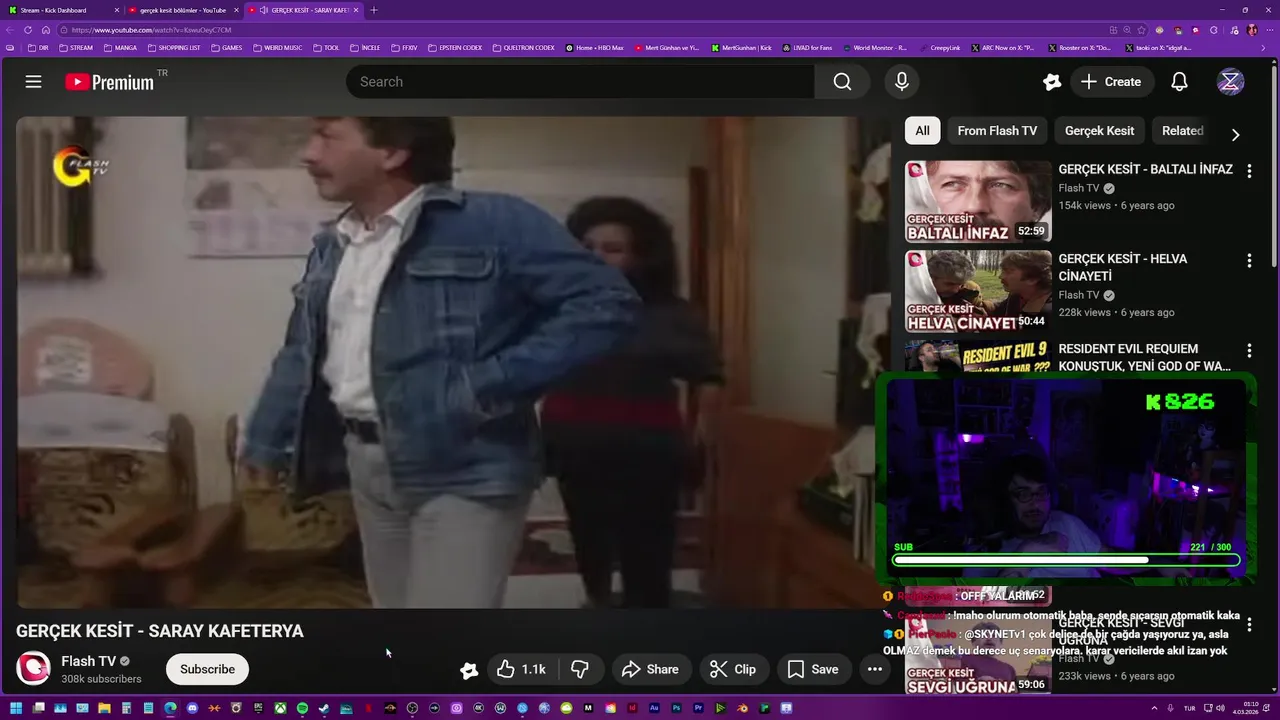The width and height of the screenshot is (1280, 720).
Task: Open Spotify from the taskbar
Action: coord(302,709)
